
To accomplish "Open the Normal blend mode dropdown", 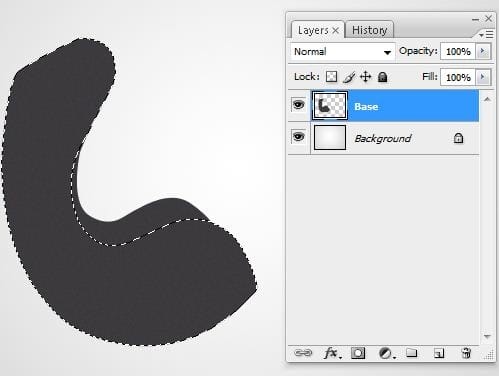I will (x=342, y=52).
